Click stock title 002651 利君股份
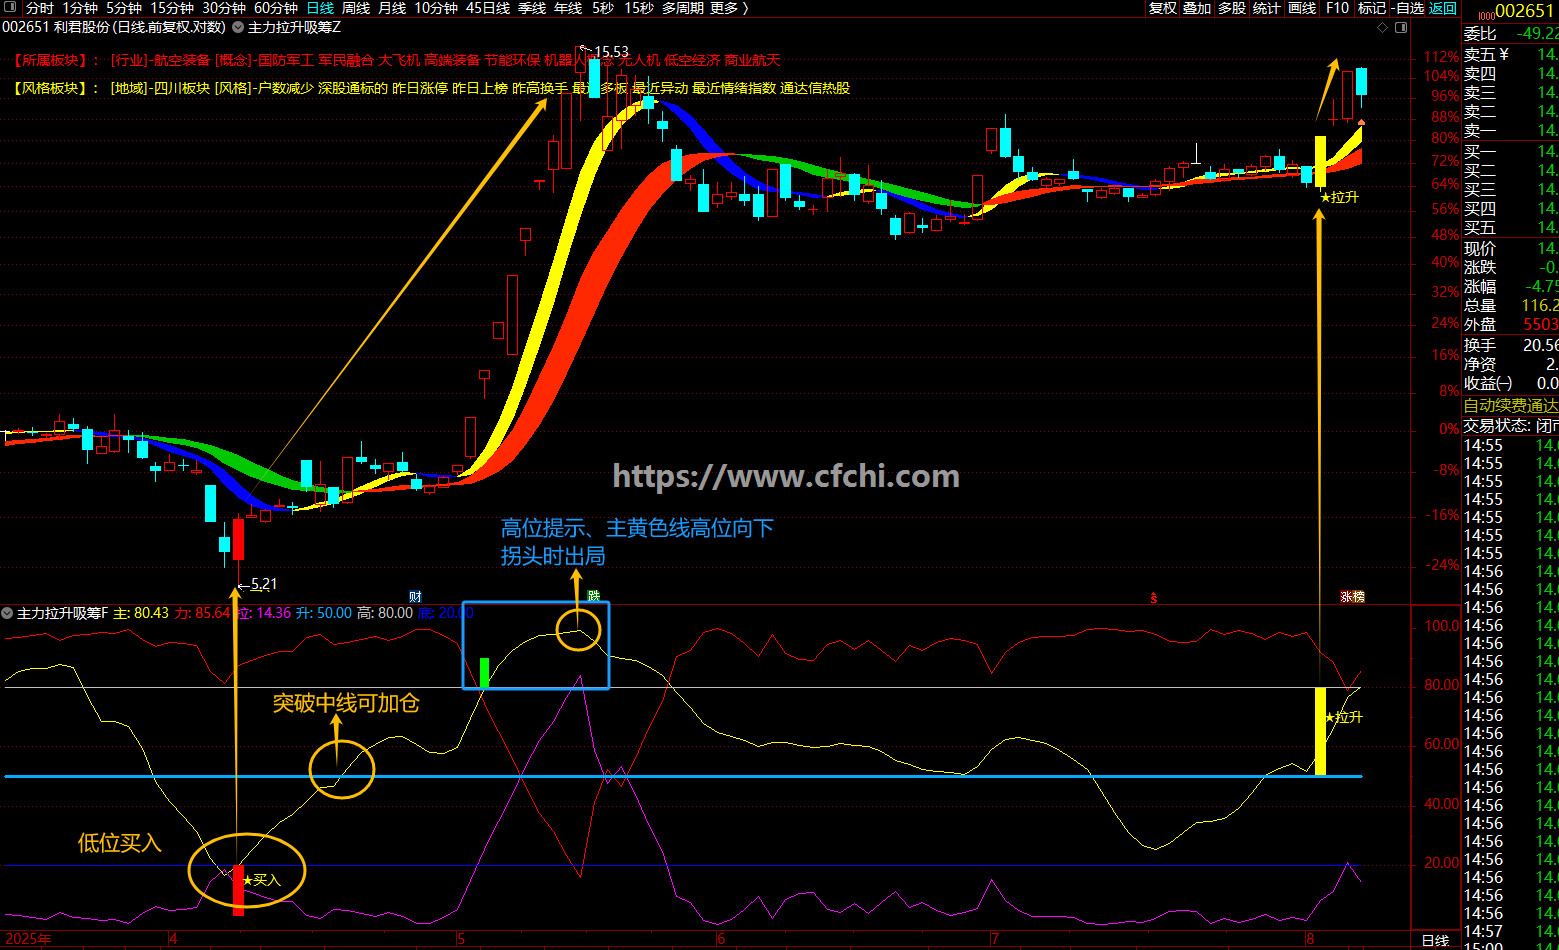1559x950 pixels. pos(56,28)
